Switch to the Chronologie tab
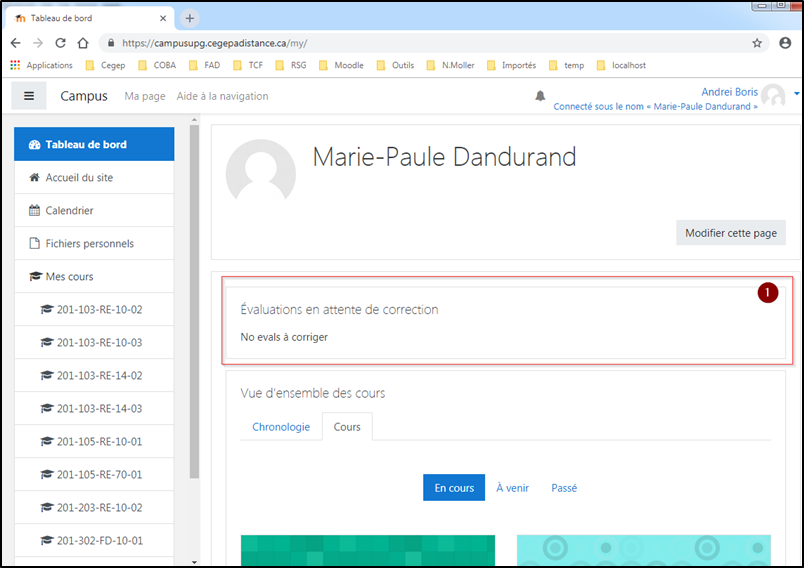Image resolution: width=804 pixels, height=568 pixels. click(281, 427)
